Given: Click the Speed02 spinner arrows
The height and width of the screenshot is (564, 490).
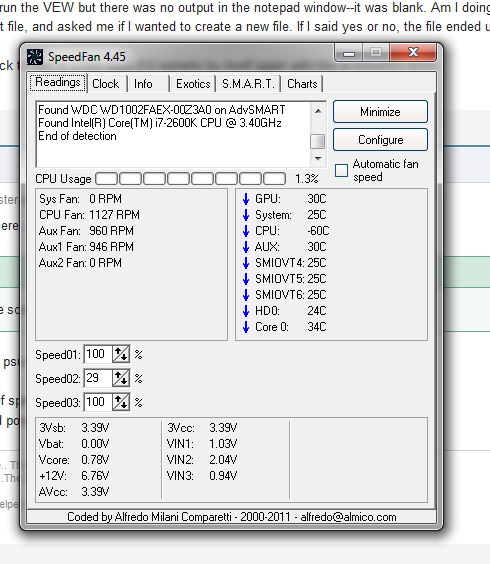Looking at the screenshot, I should click(121, 378).
